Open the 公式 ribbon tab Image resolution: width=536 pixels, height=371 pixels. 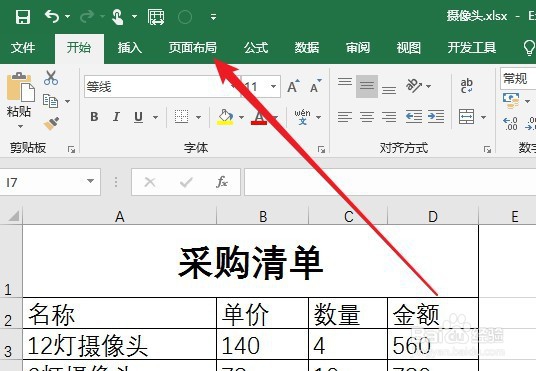[x=256, y=48]
